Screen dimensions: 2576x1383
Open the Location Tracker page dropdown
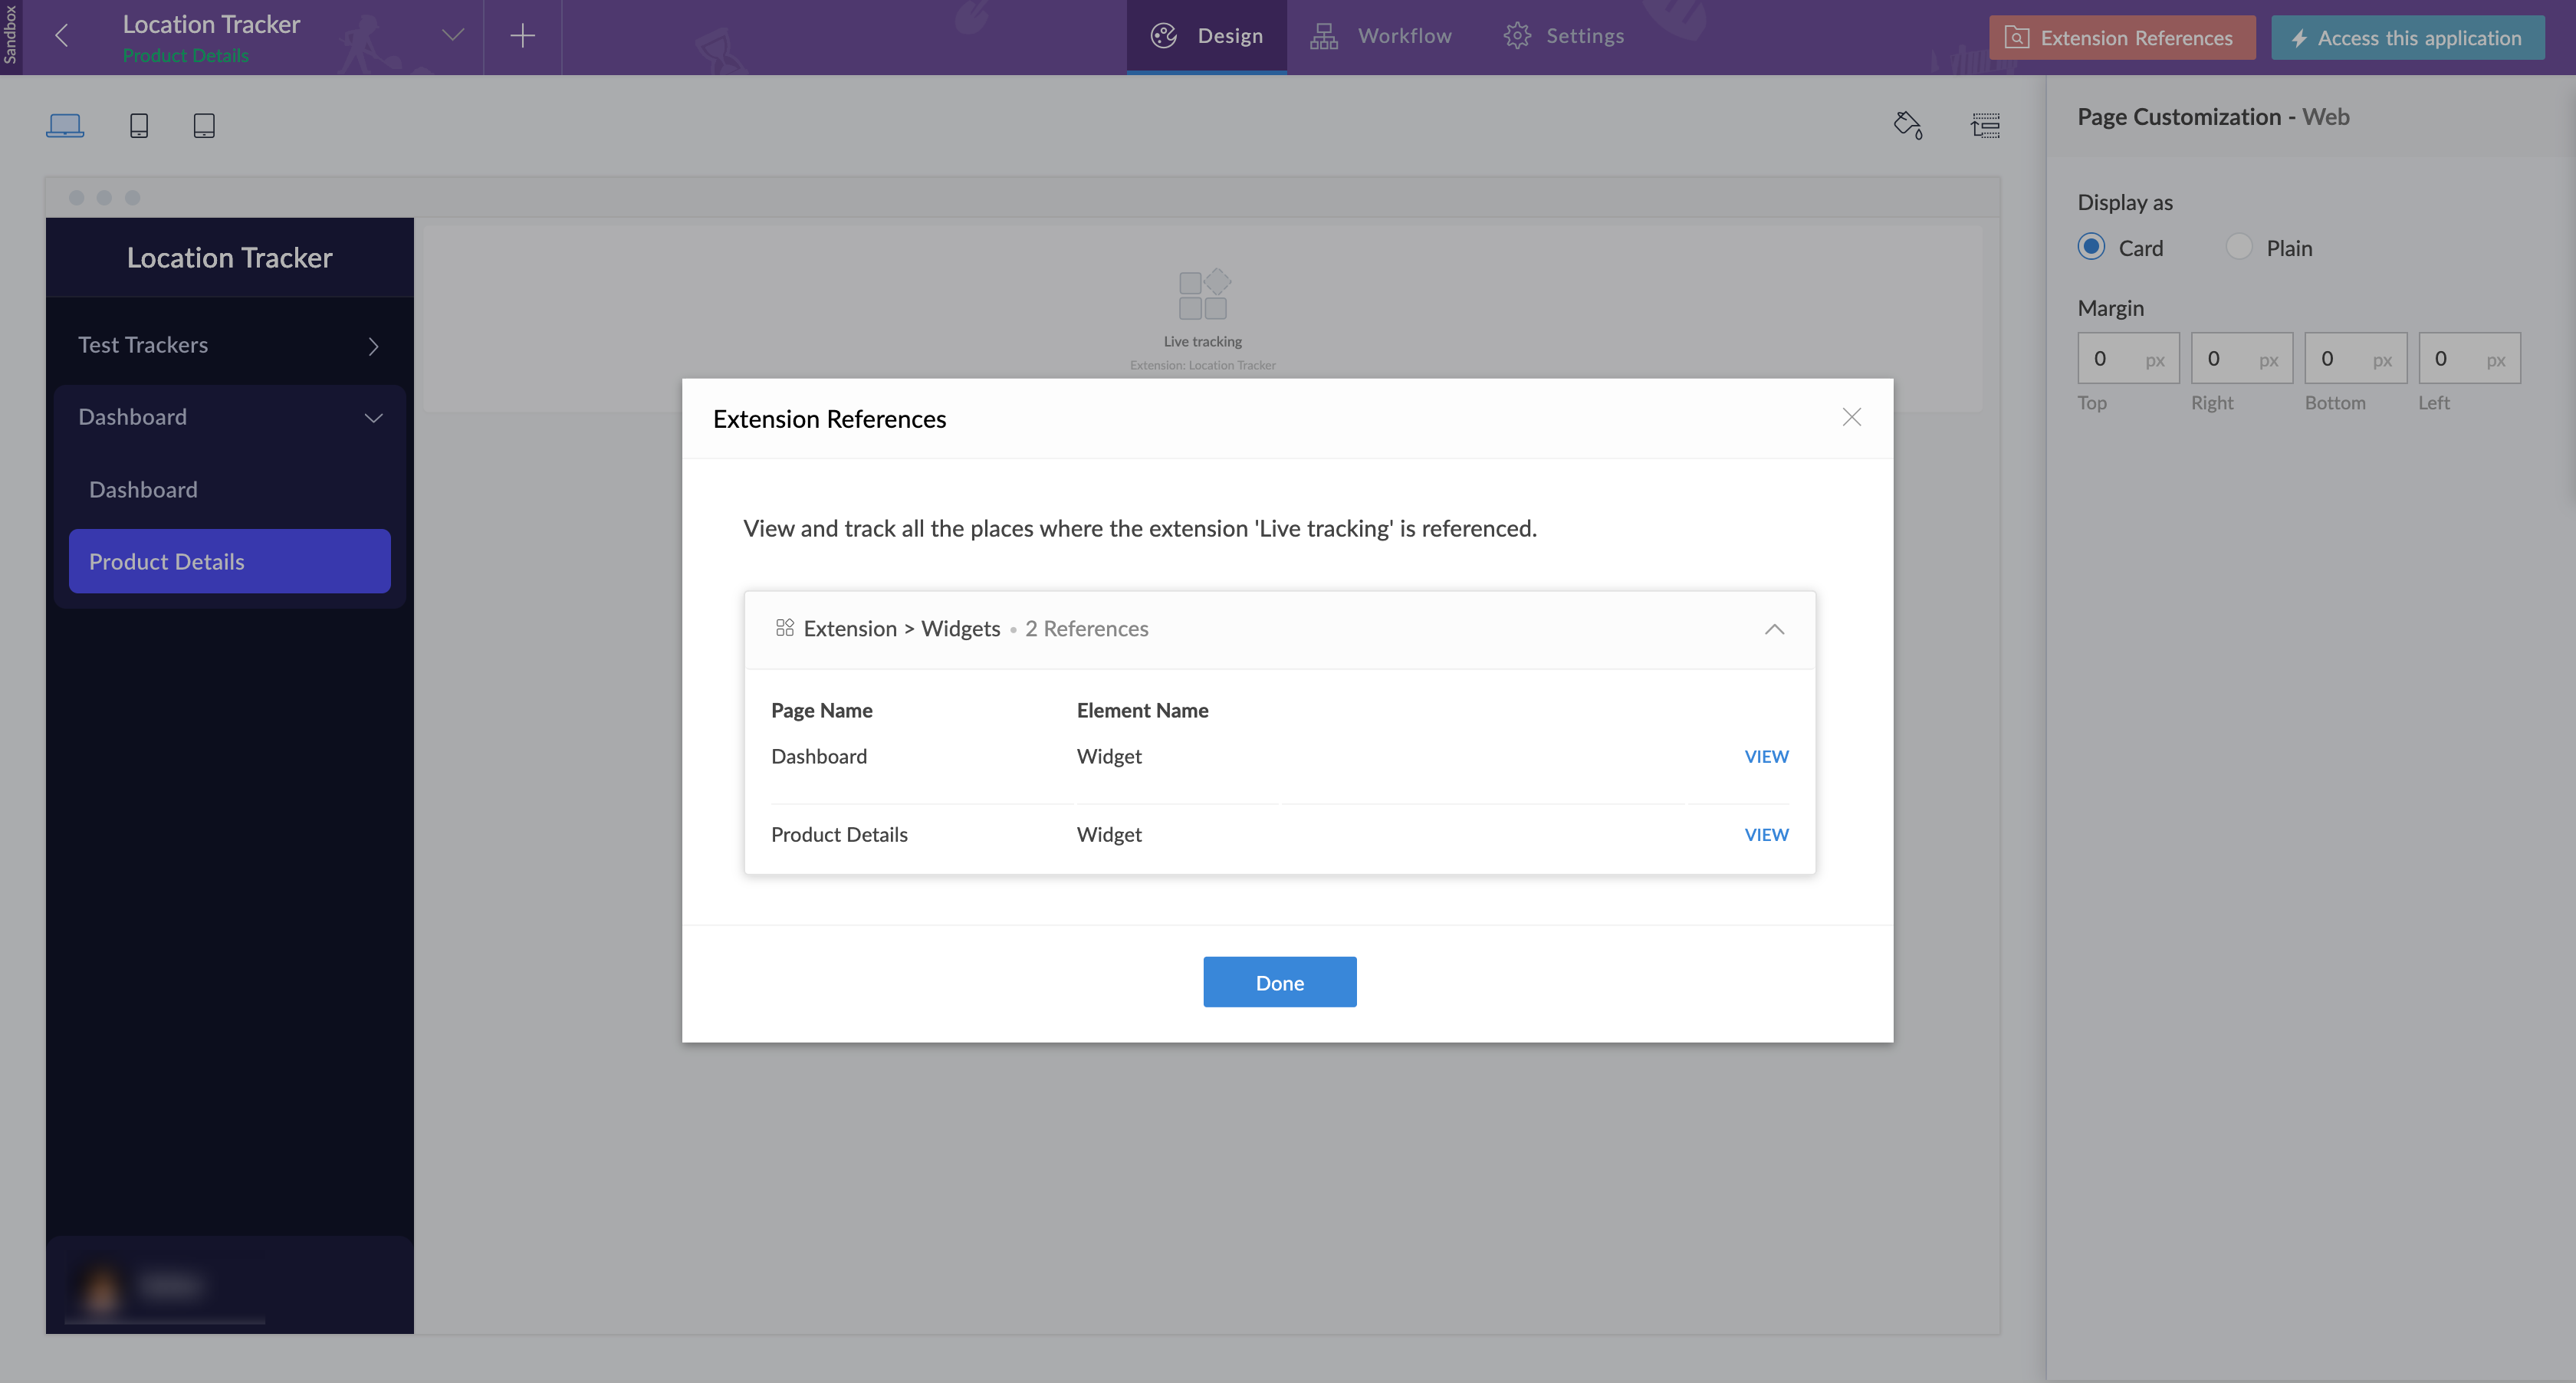[x=452, y=36]
